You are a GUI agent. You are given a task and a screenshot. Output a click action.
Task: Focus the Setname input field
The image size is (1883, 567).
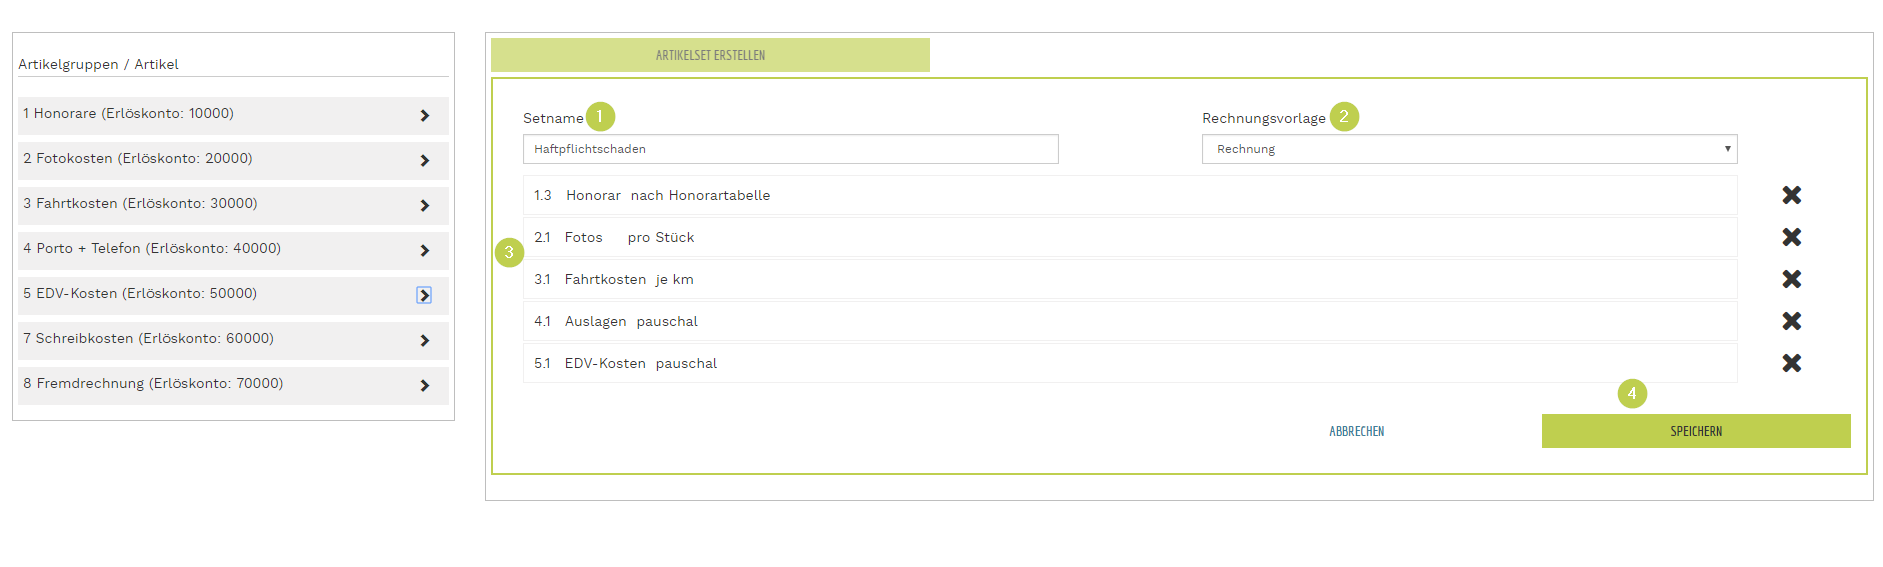[x=790, y=149]
